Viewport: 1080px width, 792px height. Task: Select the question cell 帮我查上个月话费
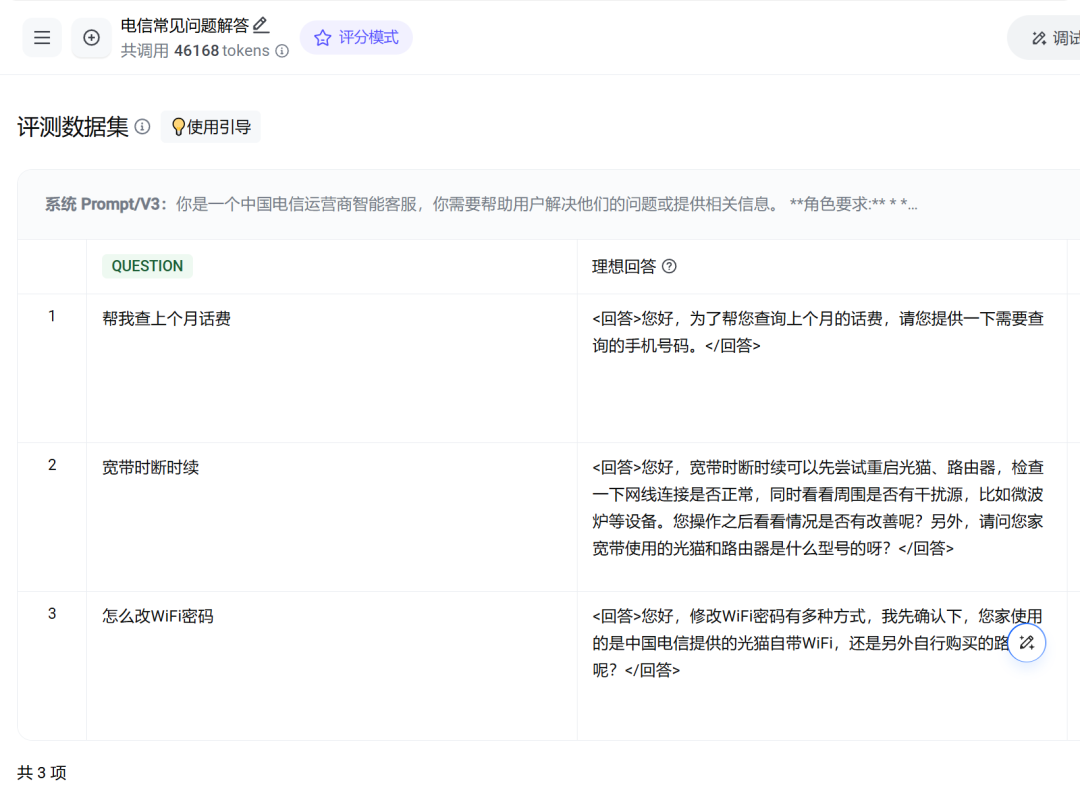pos(166,319)
